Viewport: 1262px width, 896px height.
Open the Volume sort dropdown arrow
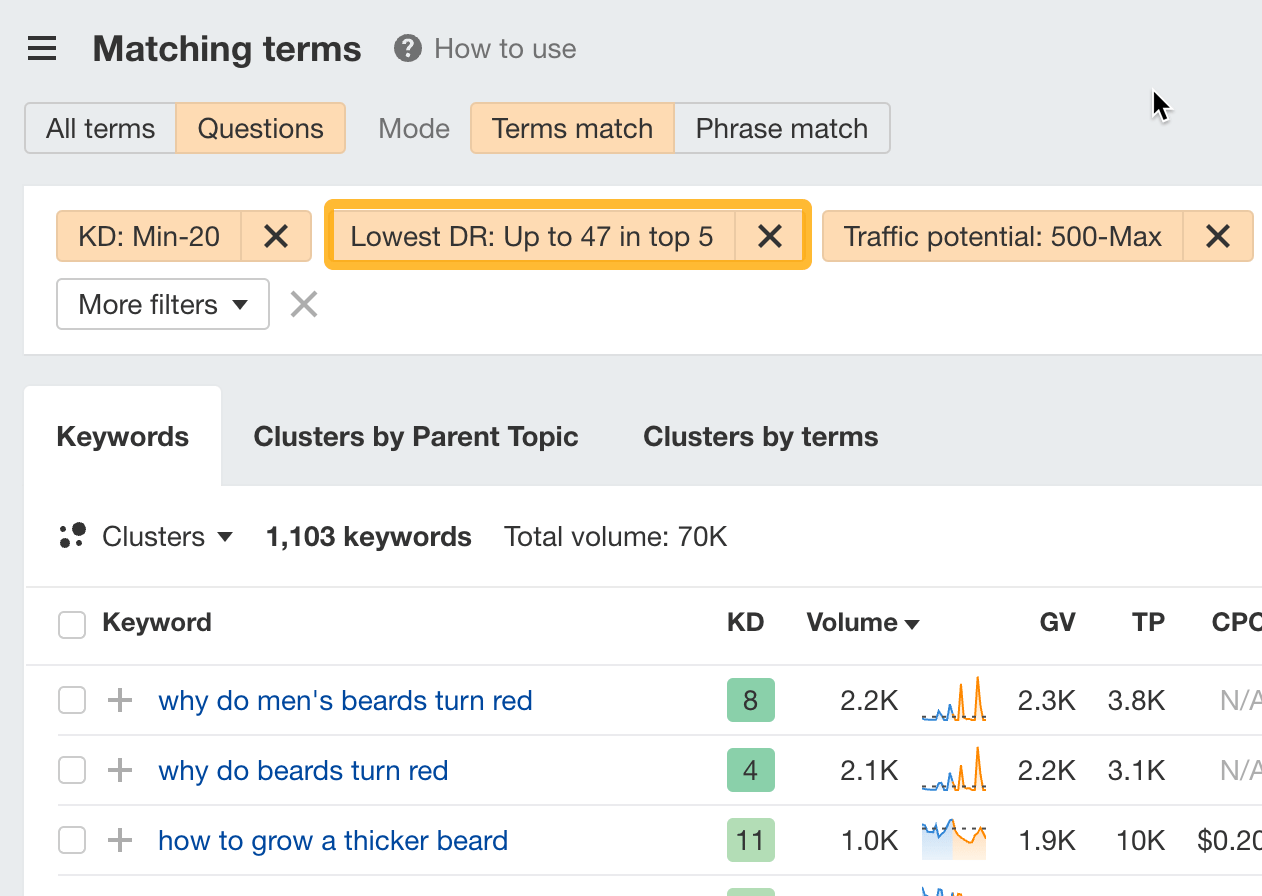(912, 623)
